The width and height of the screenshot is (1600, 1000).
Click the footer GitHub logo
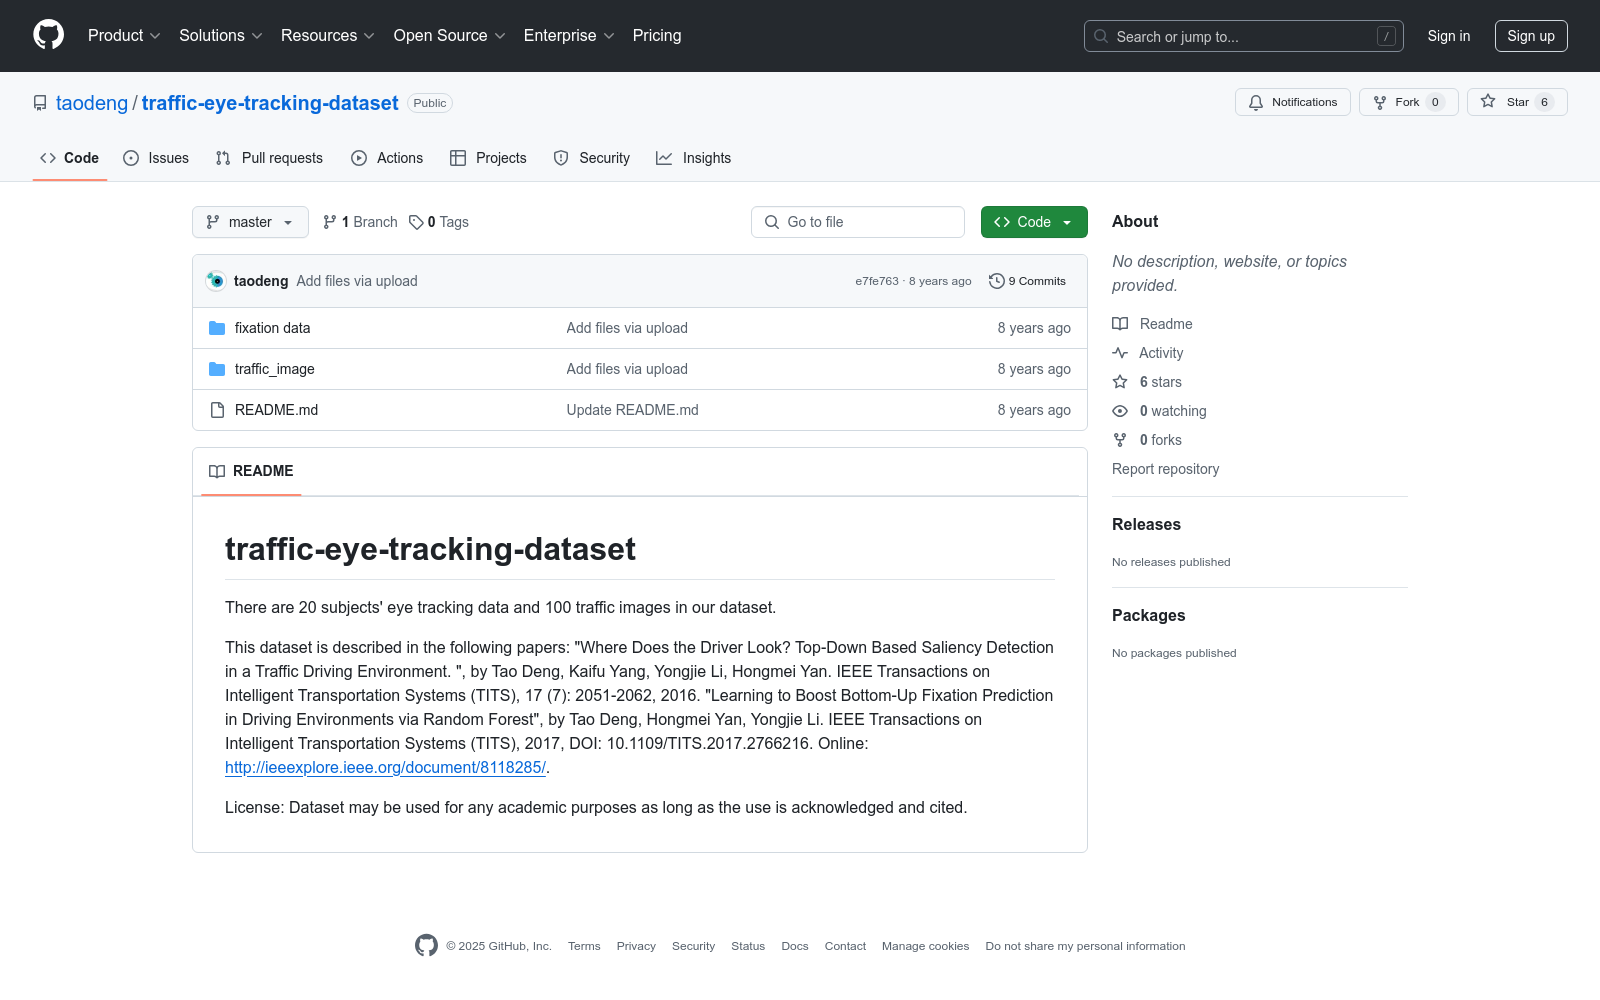(426, 946)
